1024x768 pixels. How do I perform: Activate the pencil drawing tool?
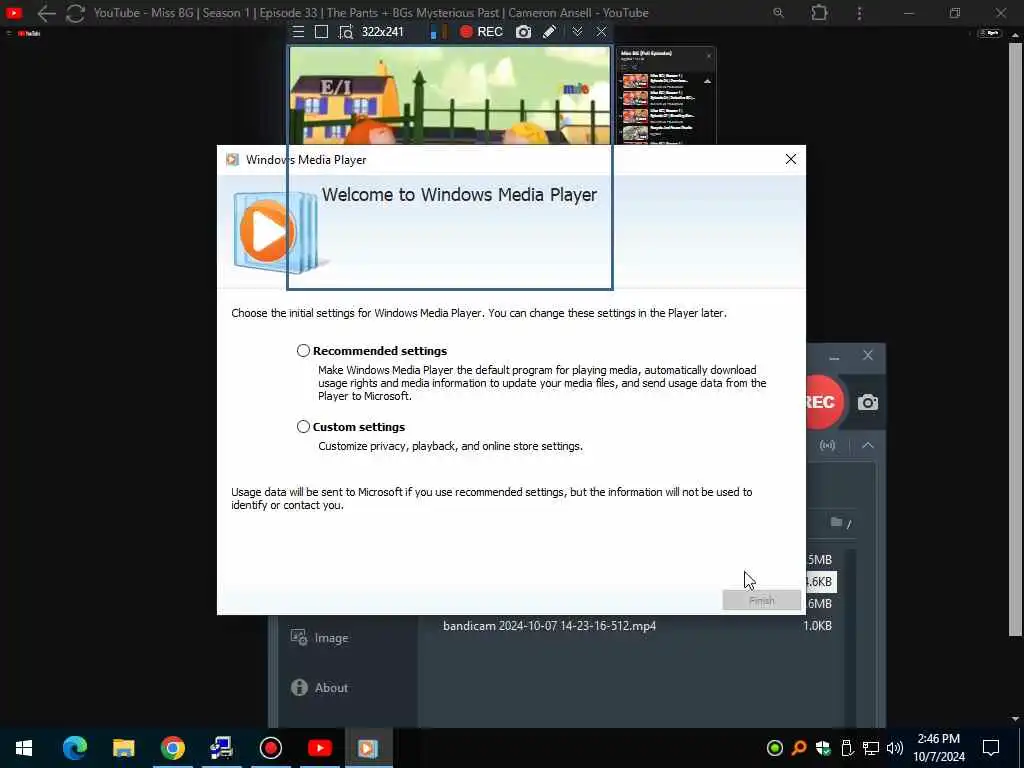coord(549,32)
